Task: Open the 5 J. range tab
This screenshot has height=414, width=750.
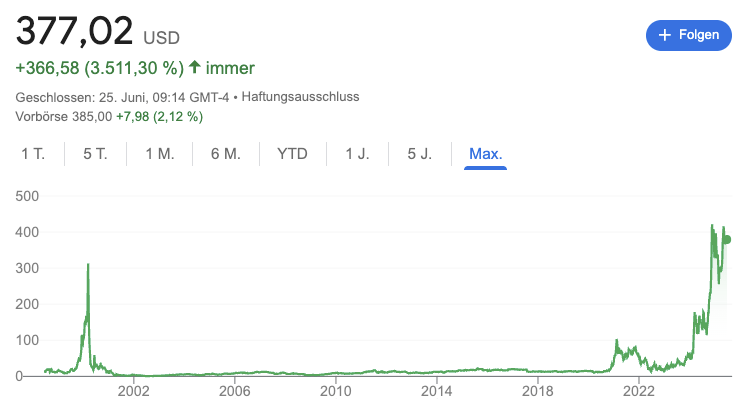Action: [419, 154]
